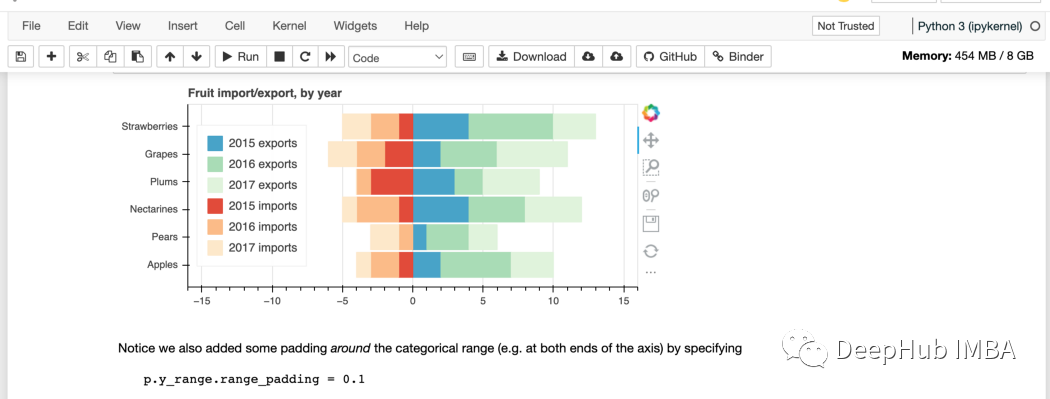Image resolution: width=1050 pixels, height=399 pixels.
Task: Move selected cell down arrow
Action: coord(196,57)
